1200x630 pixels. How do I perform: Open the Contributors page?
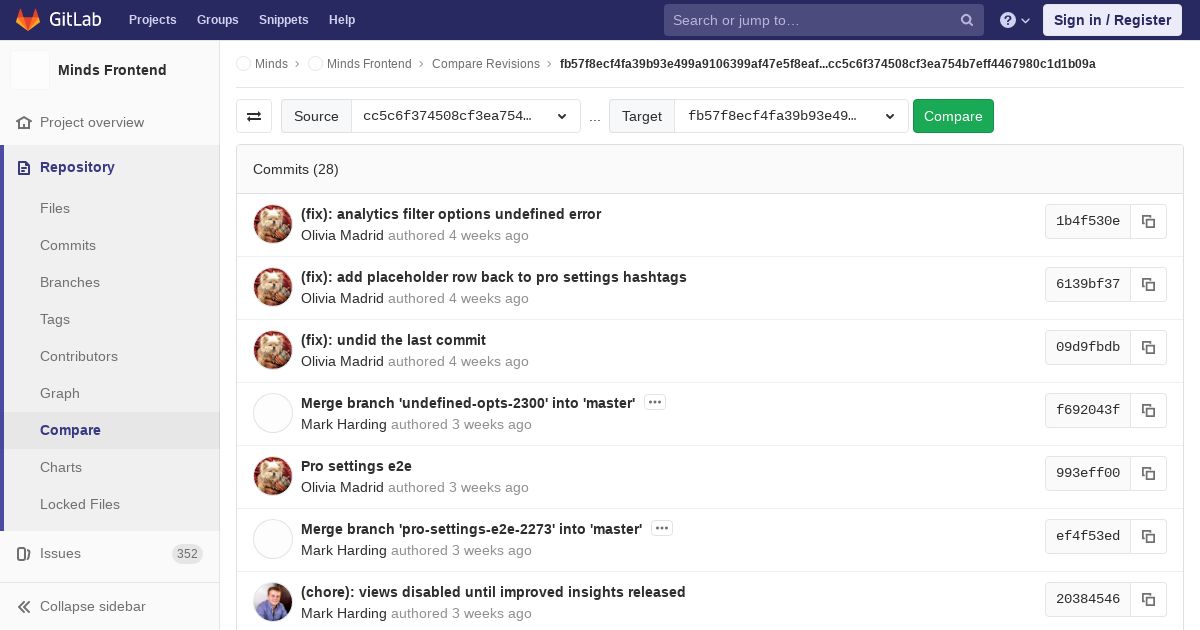pyautogui.click(x=79, y=356)
